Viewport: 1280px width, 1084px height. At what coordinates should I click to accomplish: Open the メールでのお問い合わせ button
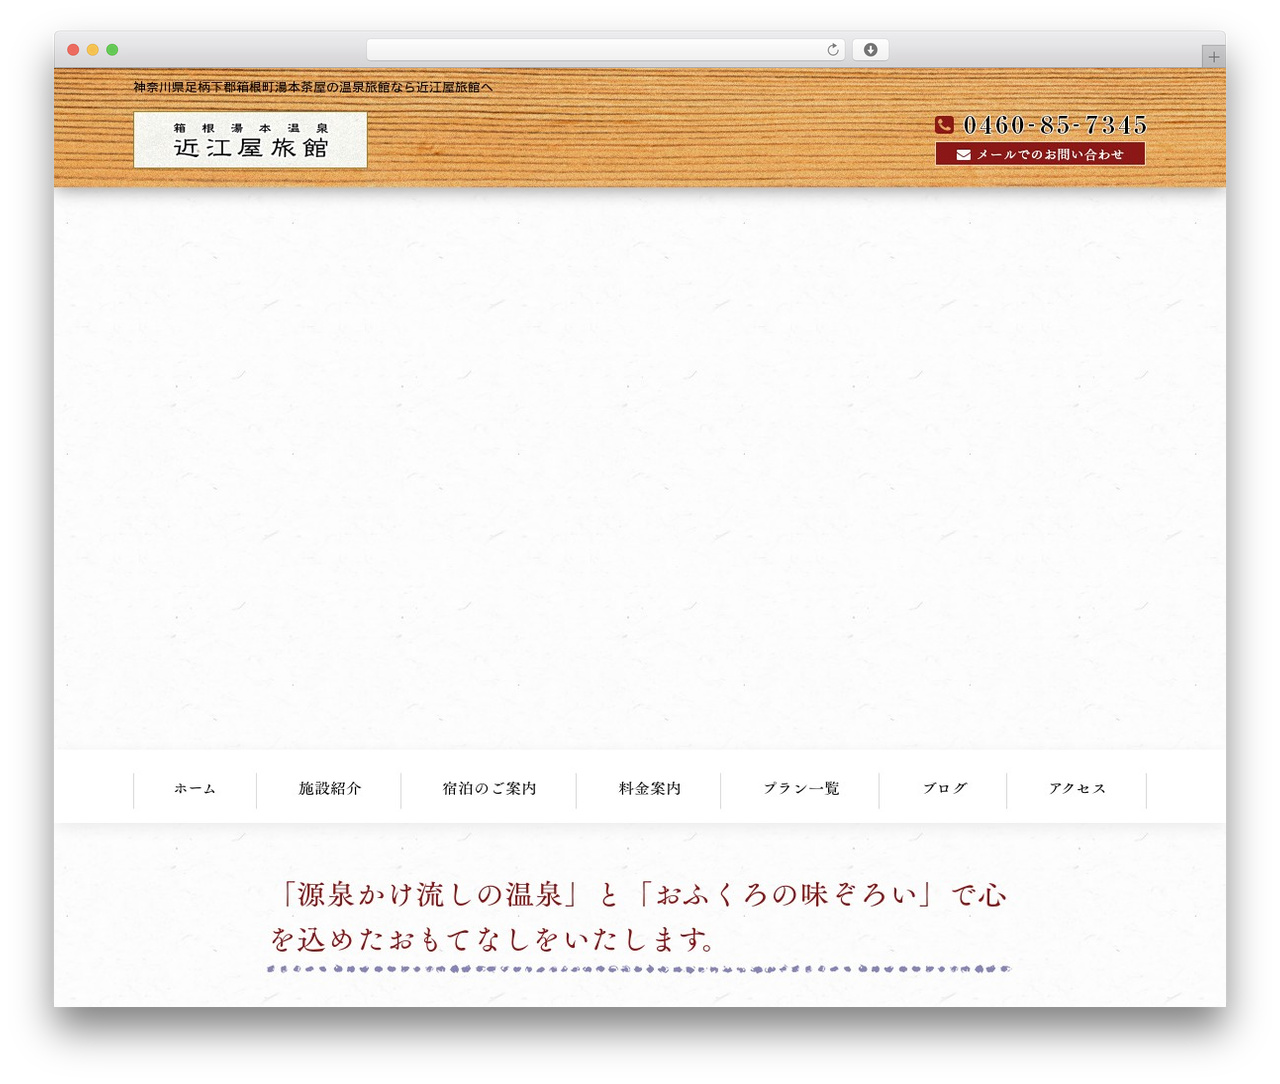click(x=1040, y=154)
